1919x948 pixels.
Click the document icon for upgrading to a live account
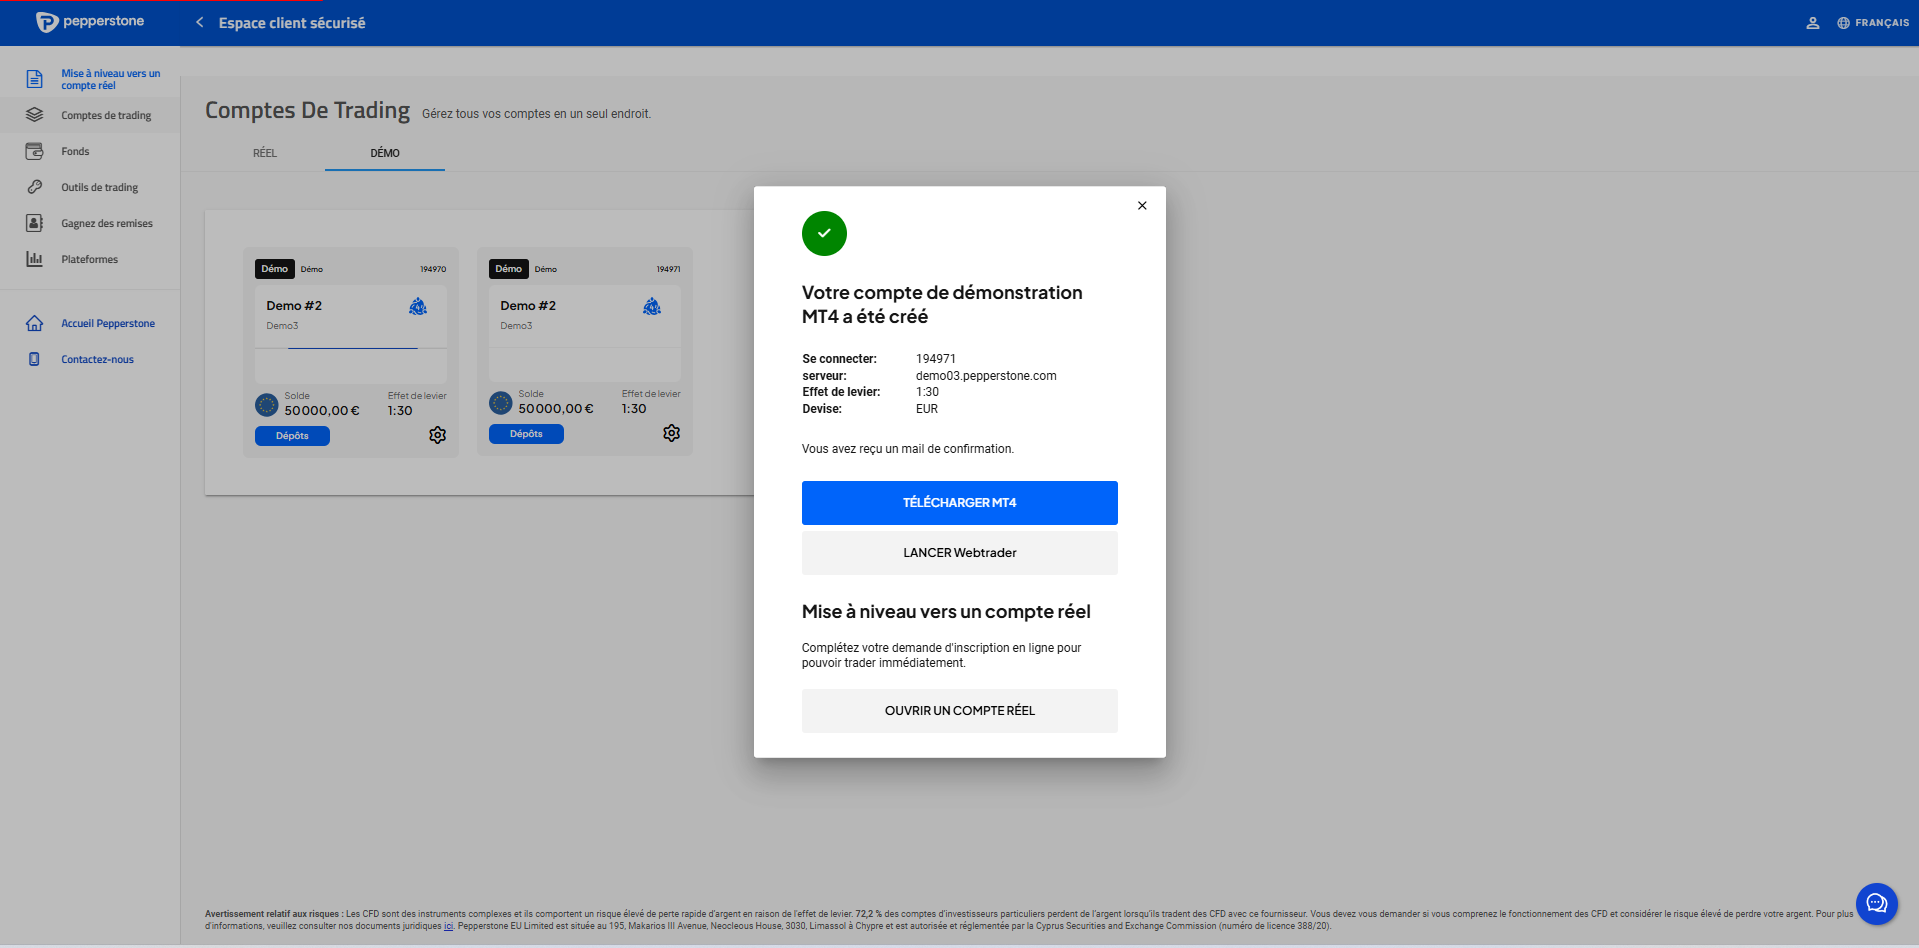[x=34, y=79]
